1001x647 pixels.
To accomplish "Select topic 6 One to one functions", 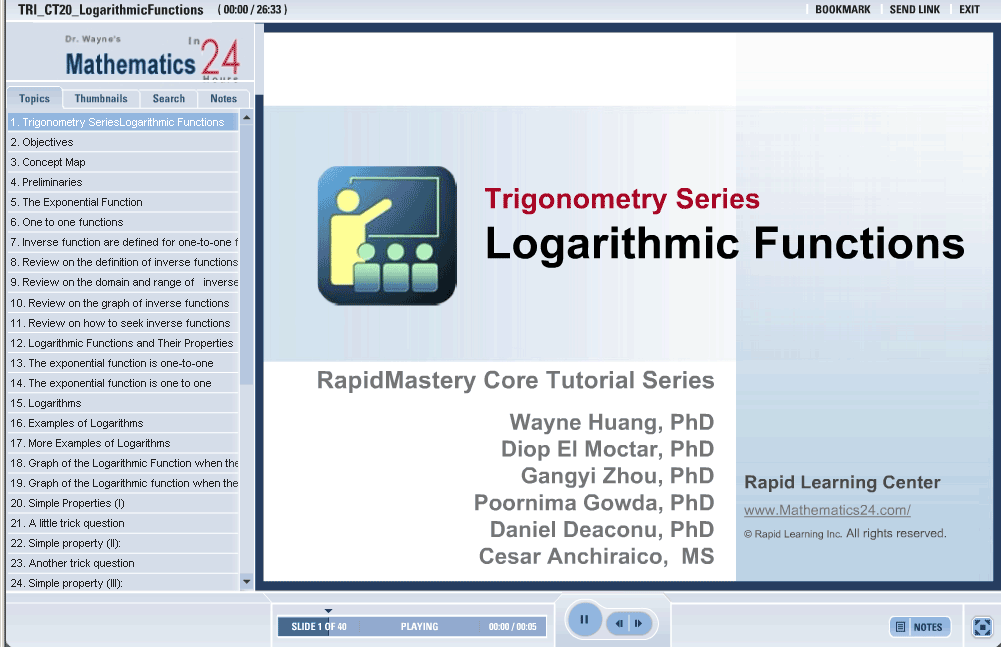I will coord(123,222).
